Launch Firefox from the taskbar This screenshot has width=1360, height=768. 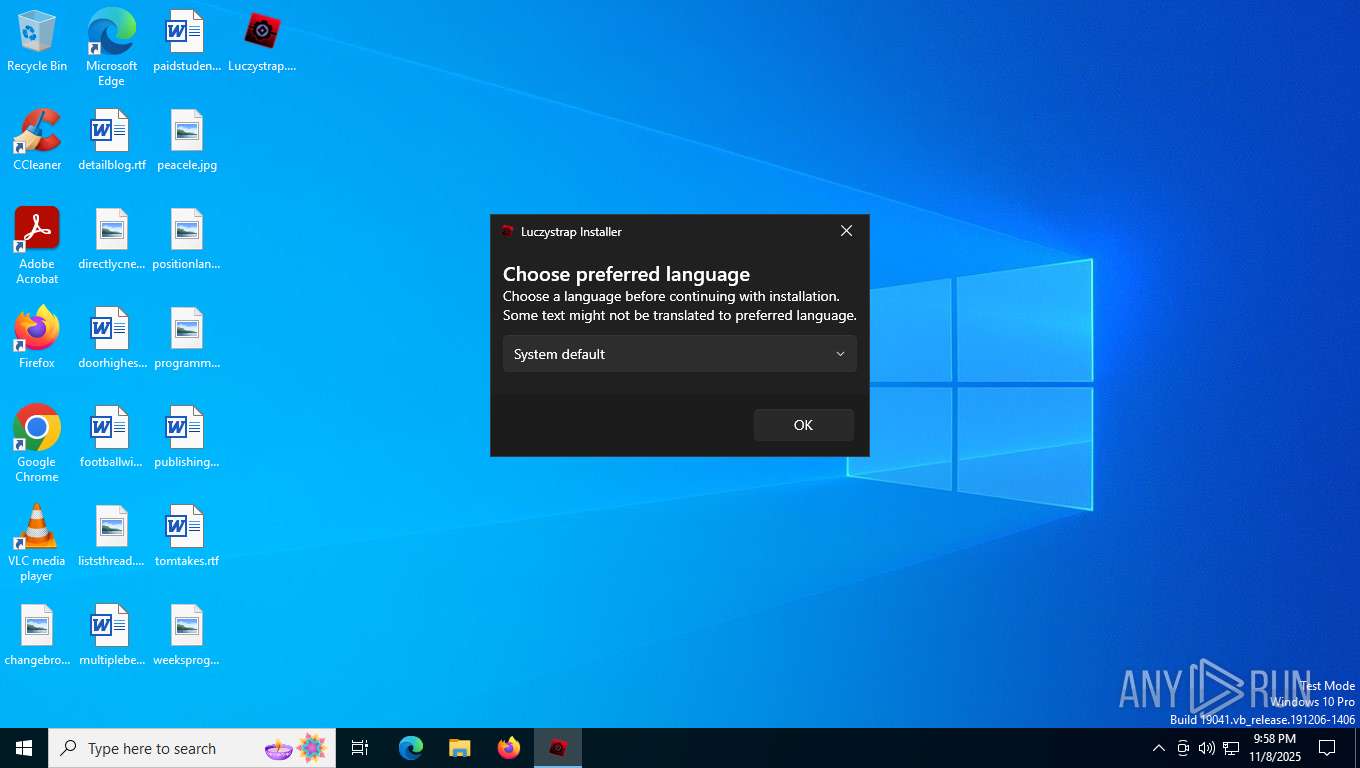click(x=508, y=748)
